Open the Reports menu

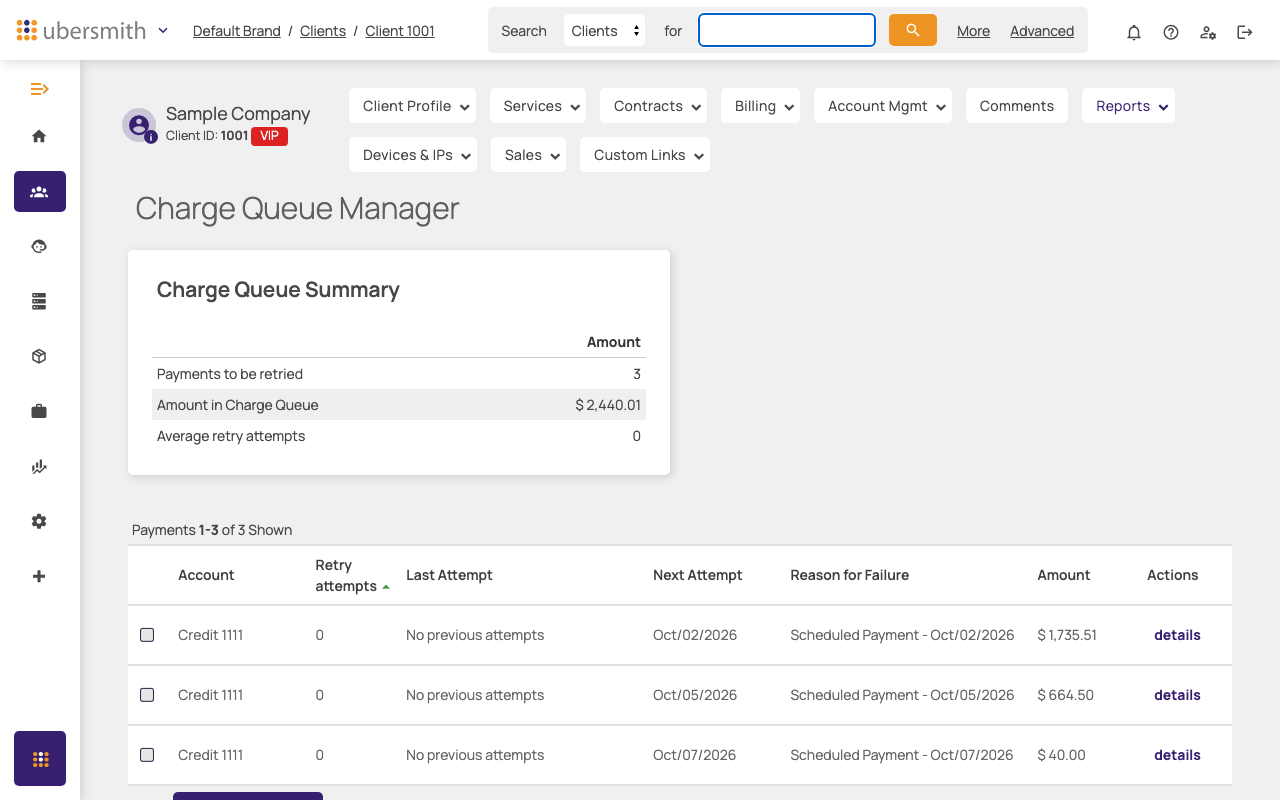click(1128, 106)
